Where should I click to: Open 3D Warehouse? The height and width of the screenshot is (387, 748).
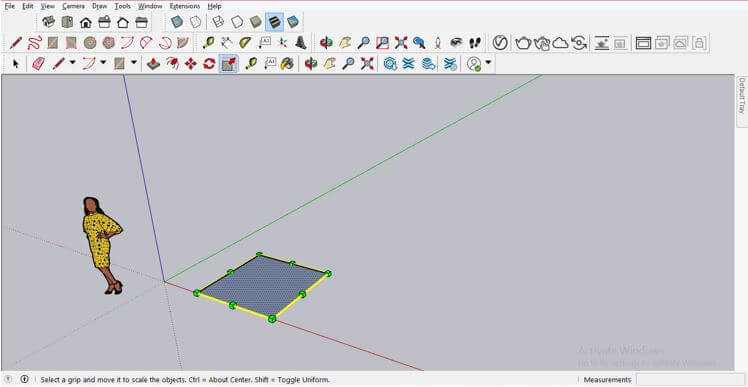click(x=391, y=63)
